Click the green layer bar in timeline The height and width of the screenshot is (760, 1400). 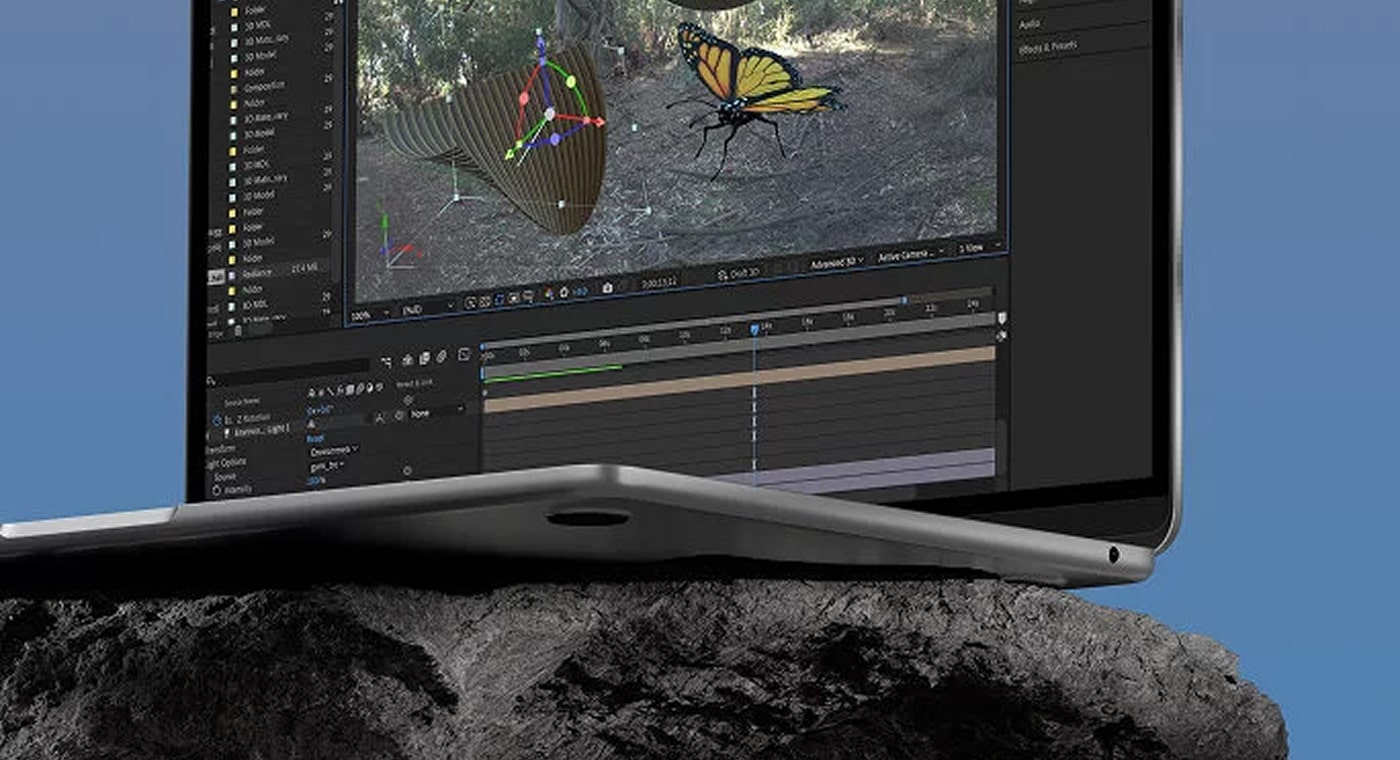553,374
